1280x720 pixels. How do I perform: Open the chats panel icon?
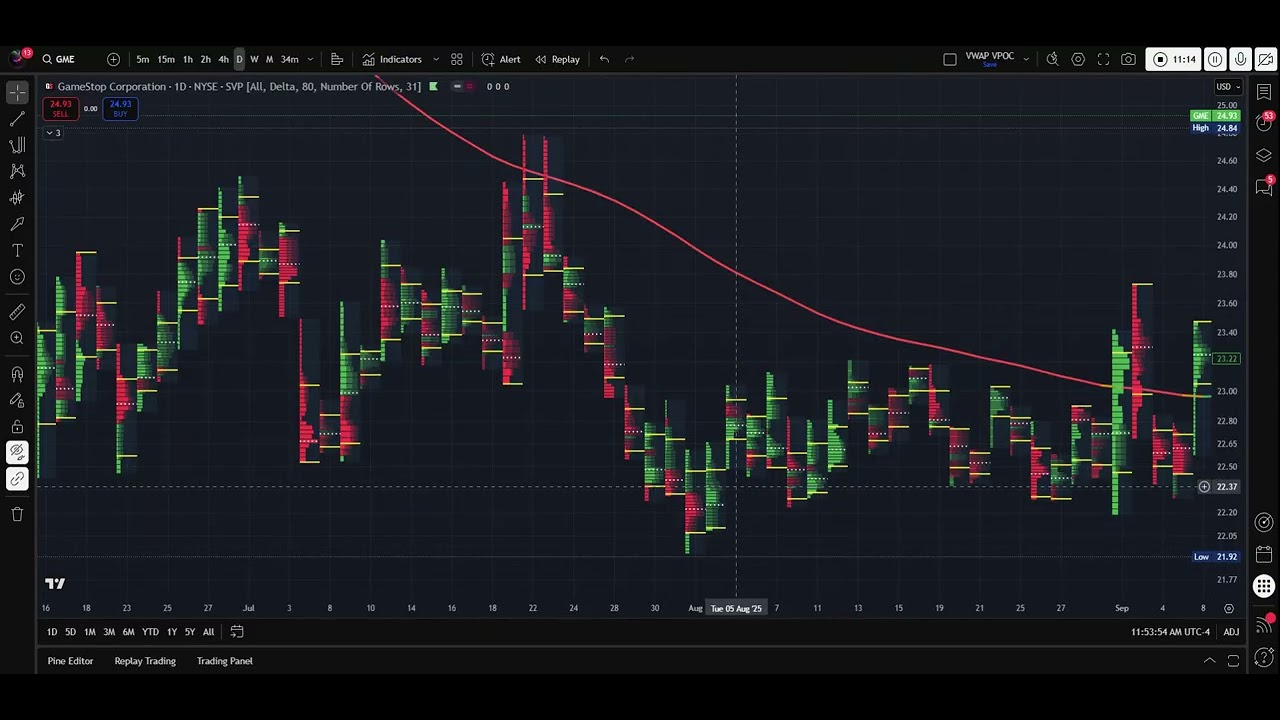(1264, 187)
